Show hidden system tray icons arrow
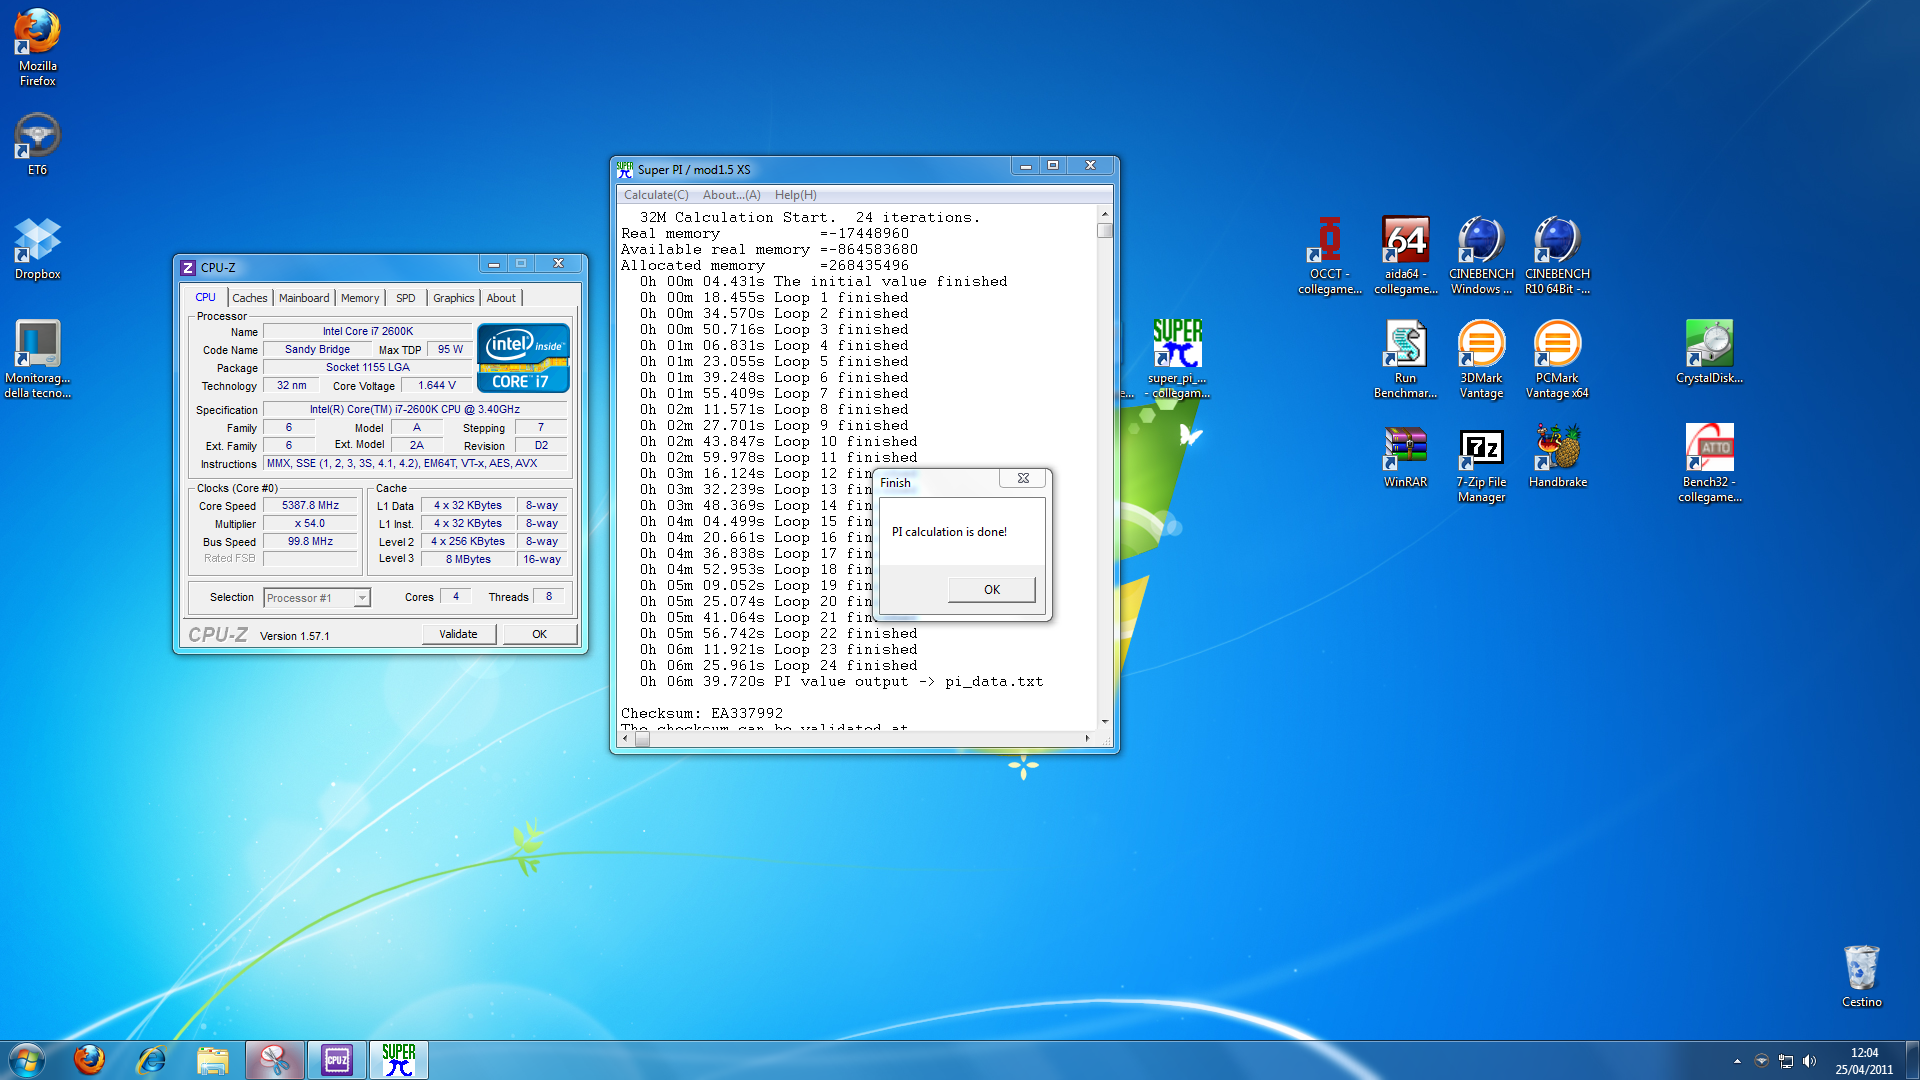 [x=1737, y=1061]
